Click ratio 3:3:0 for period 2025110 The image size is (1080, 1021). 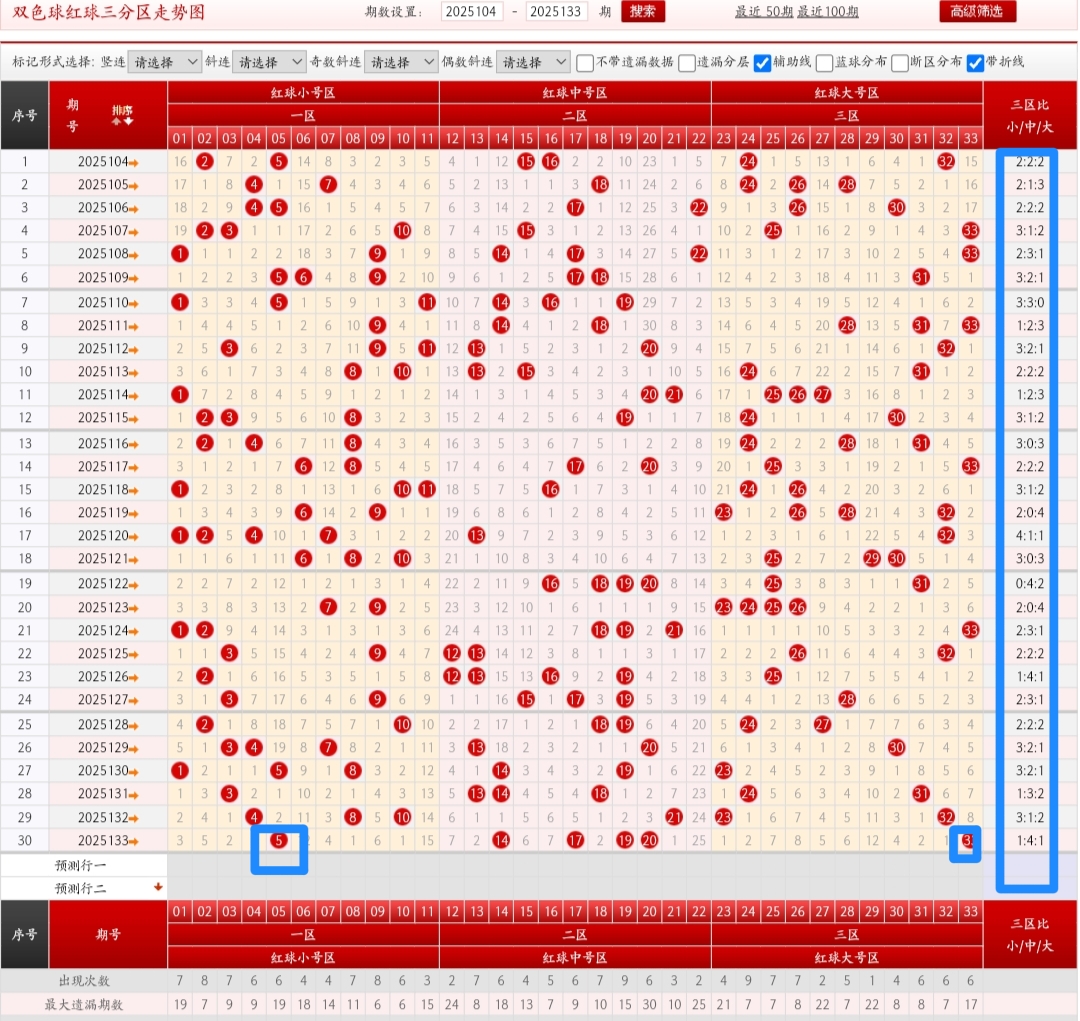pos(1030,302)
